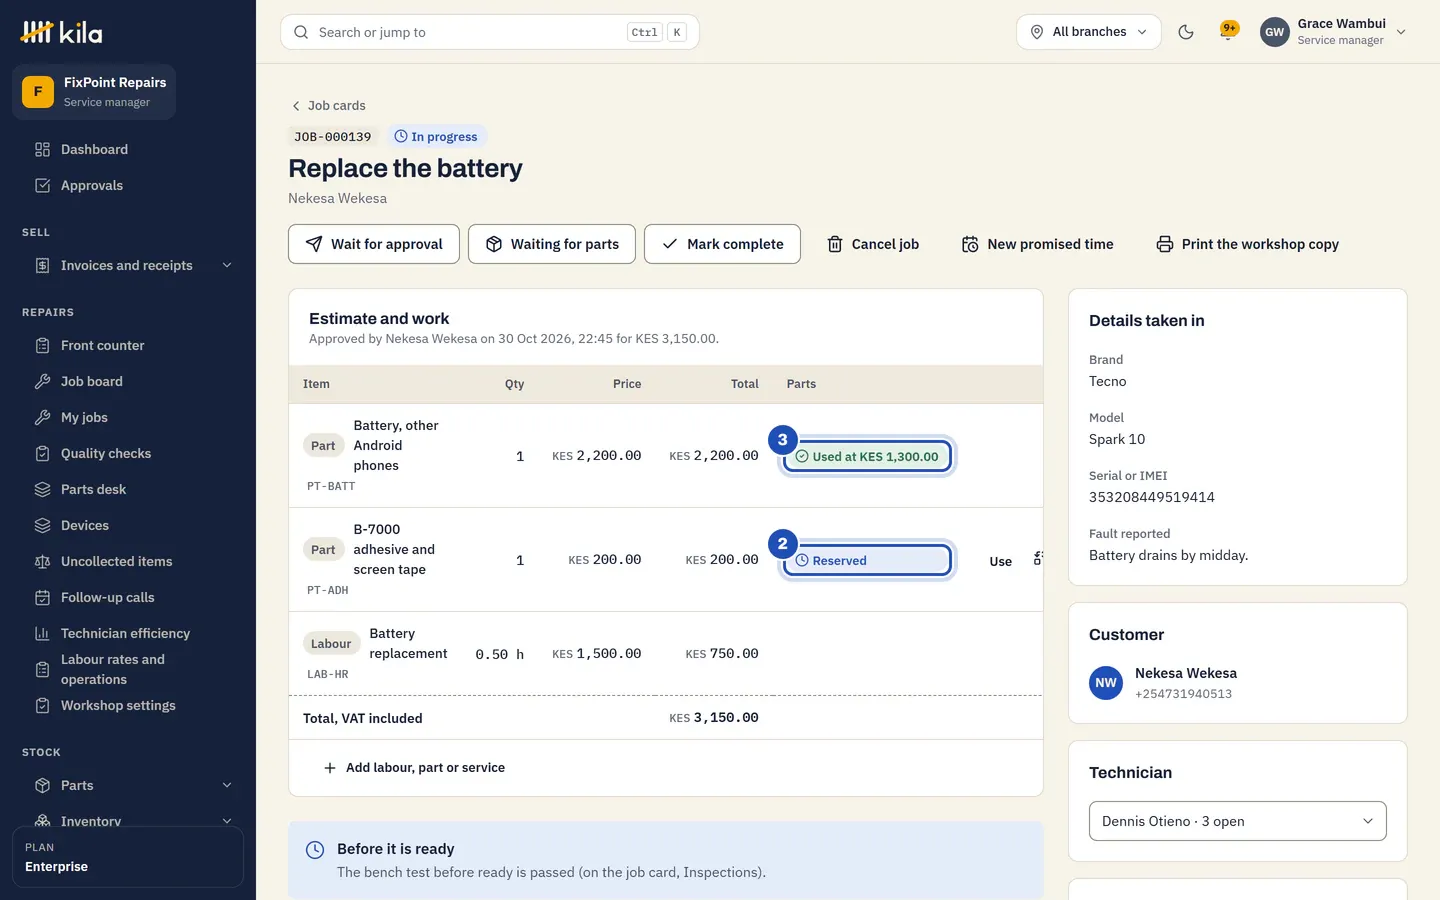Click the JOB-000139 job number

pyautogui.click(x=333, y=137)
